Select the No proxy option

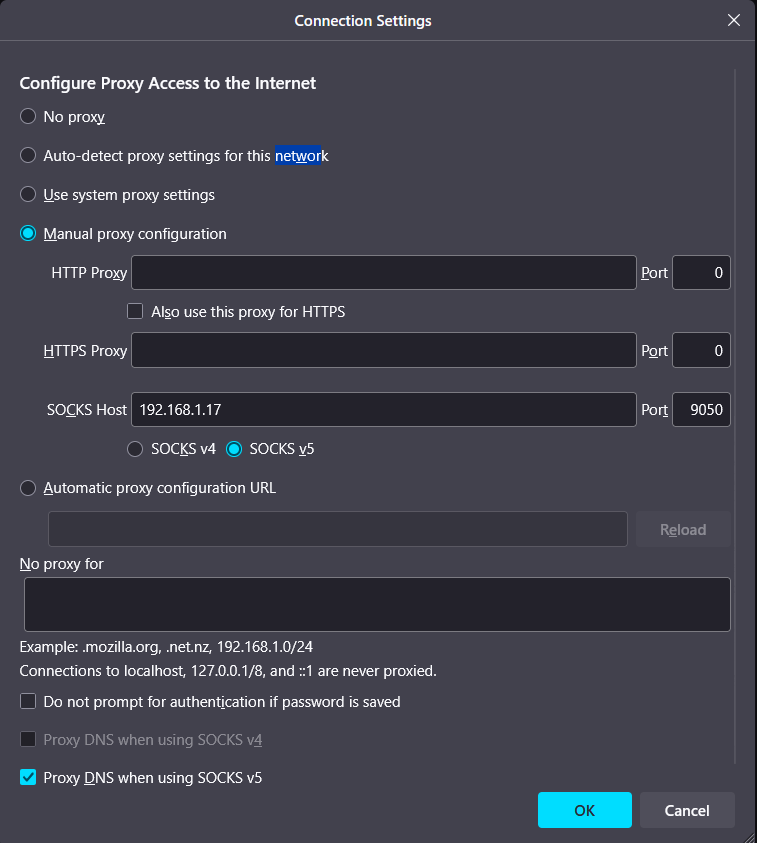[28, 117]
